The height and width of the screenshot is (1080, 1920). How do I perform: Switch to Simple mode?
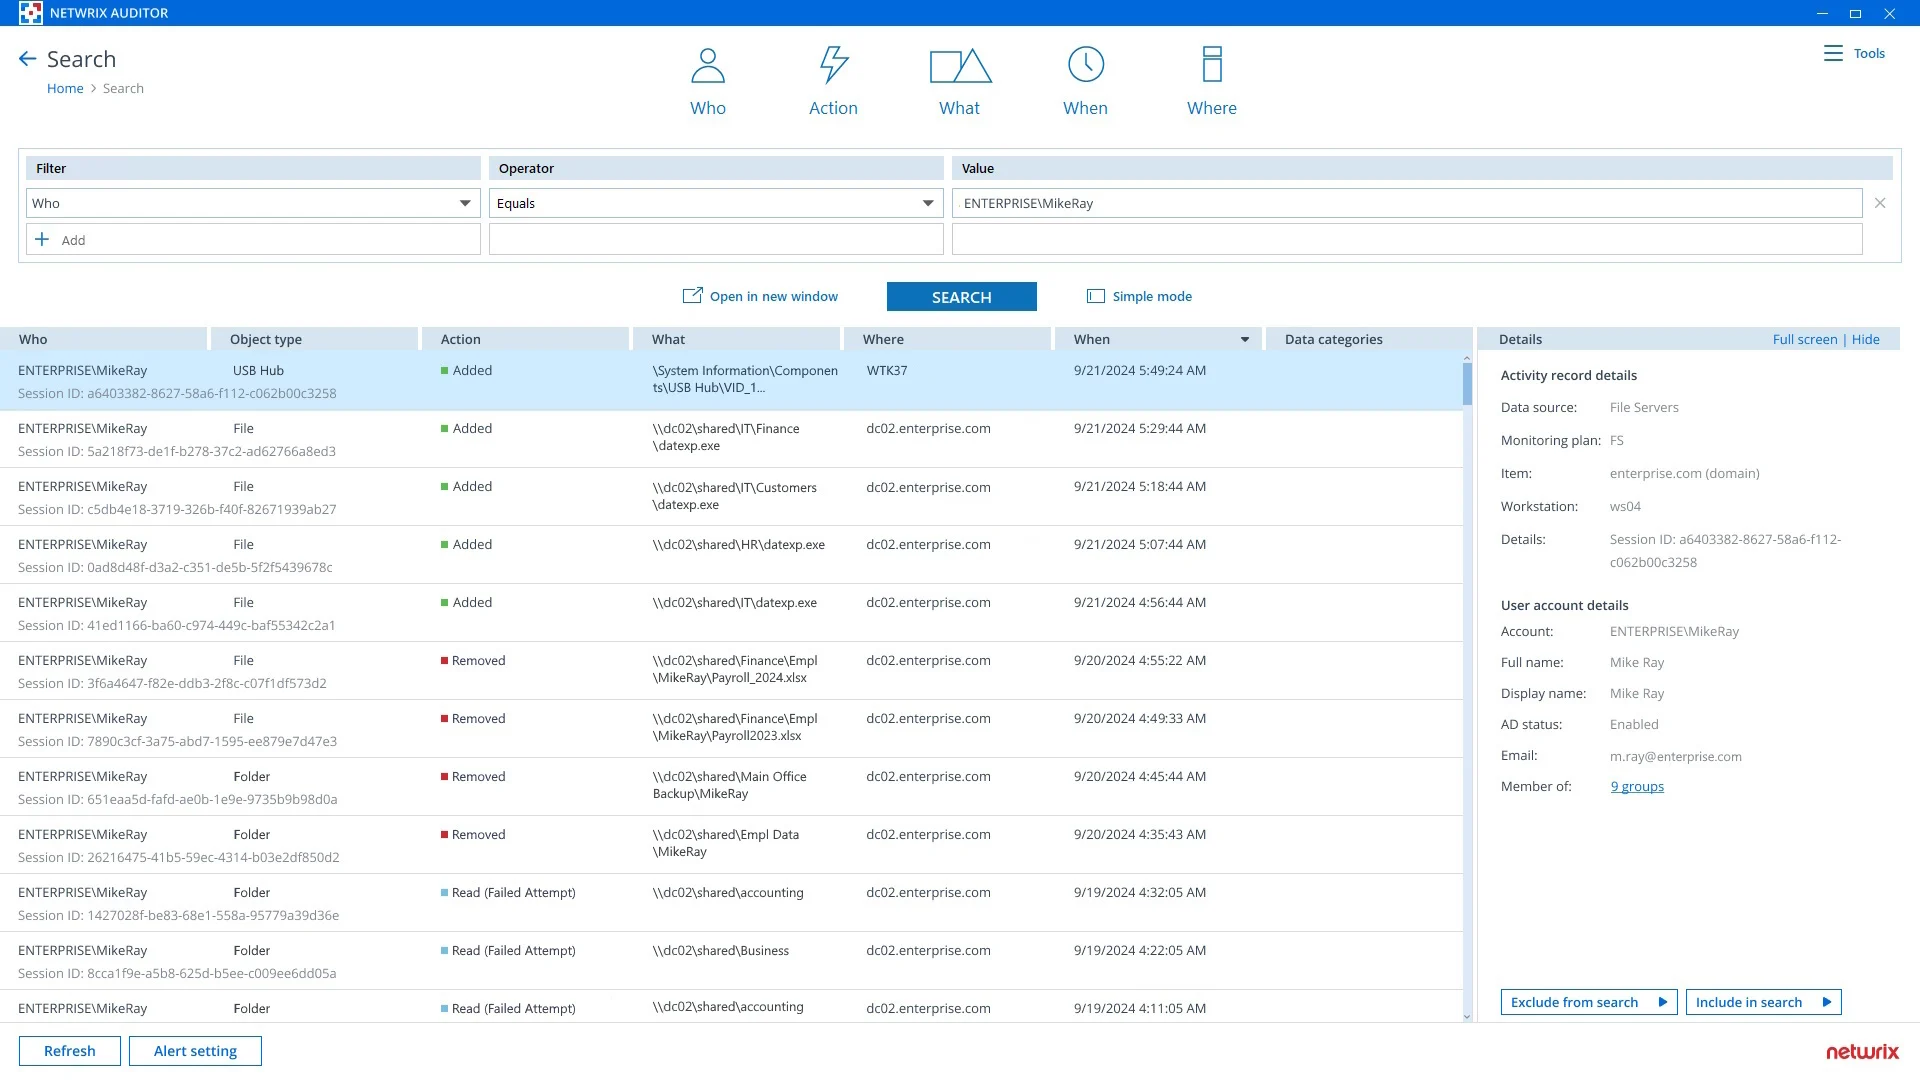pos(1152,296)
